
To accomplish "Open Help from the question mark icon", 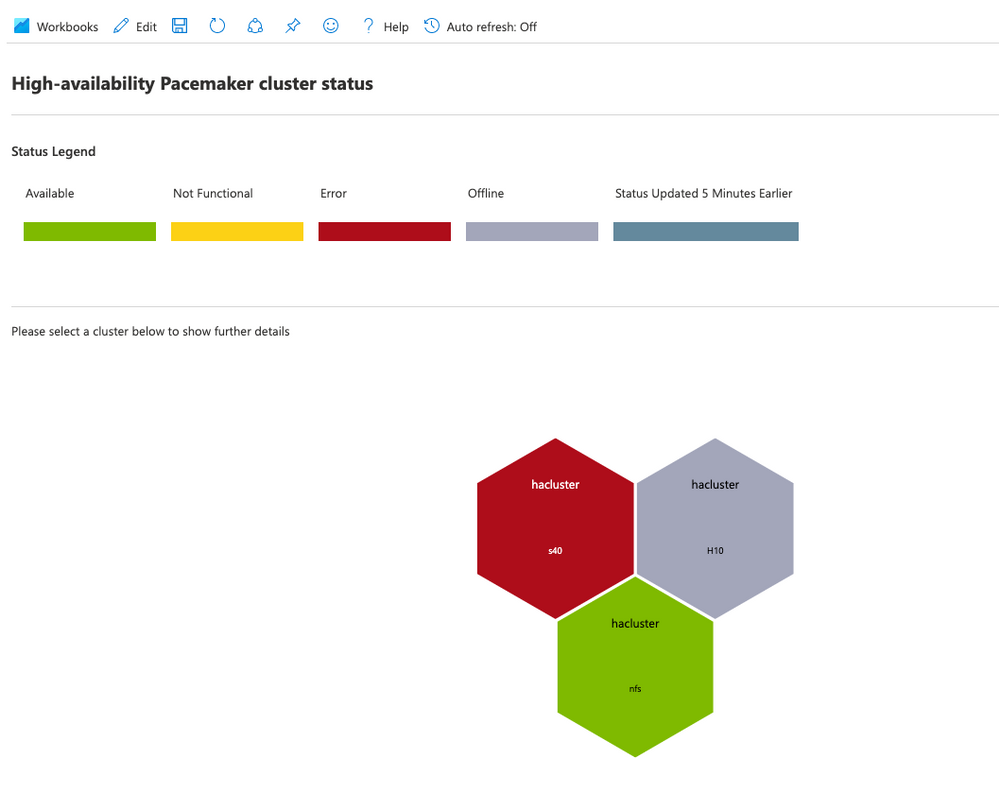I will tap(368, 26).
